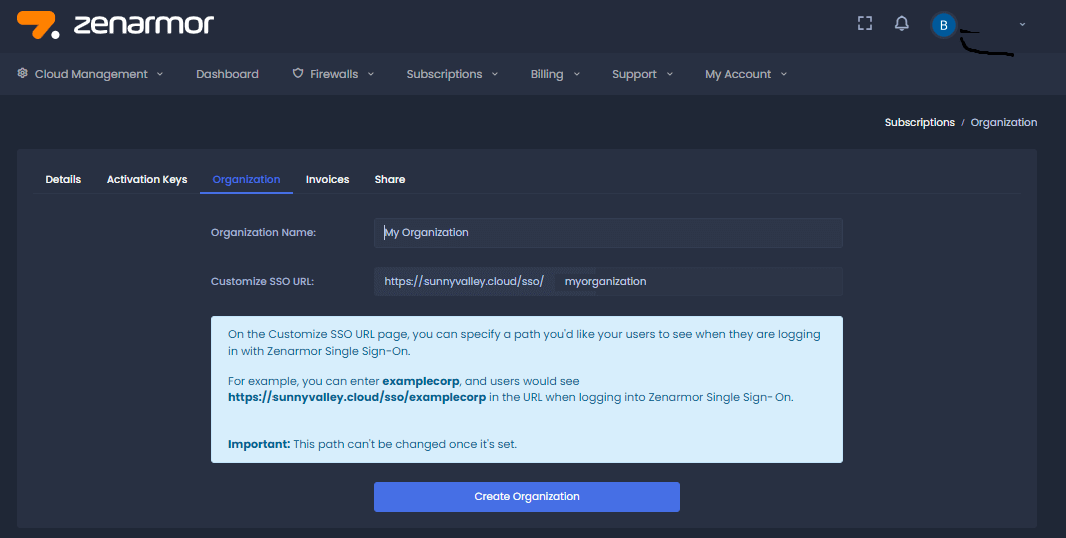The height and width of the screenshot is (538, 1066).
Task: Click the https://sunnyvalley.cloud/sso/ prefix text
Action: (464, 282)
